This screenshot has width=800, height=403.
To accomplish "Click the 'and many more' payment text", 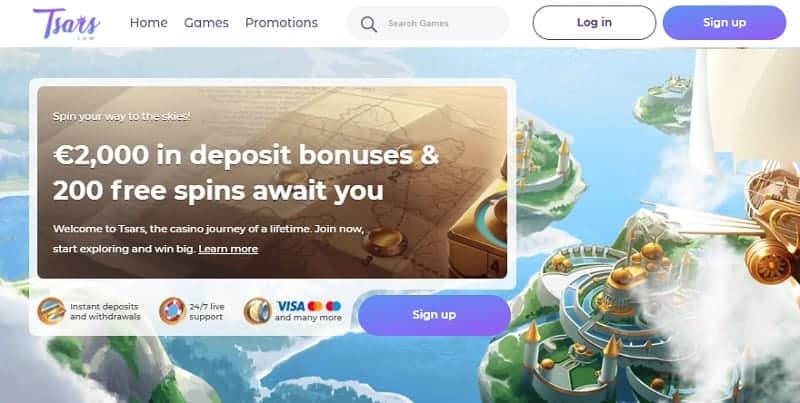I will (308, 318).
